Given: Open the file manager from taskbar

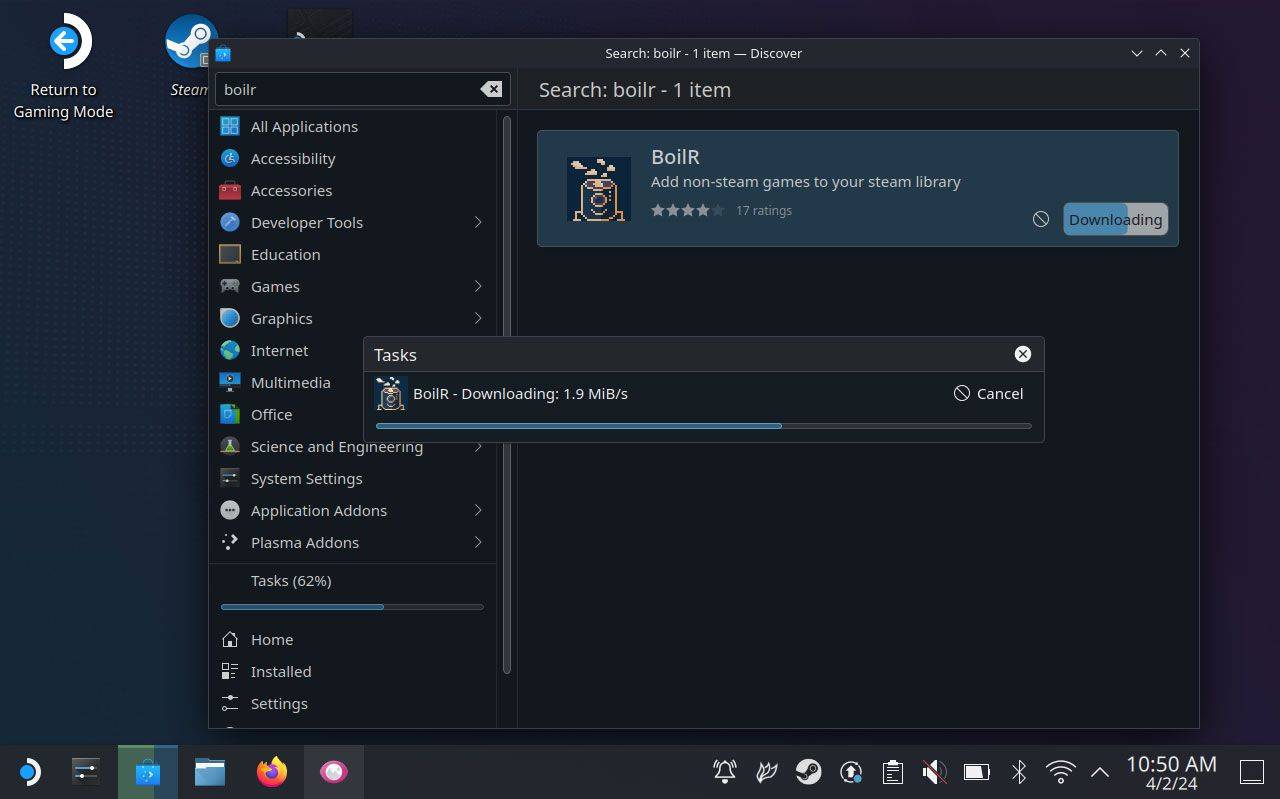Looking at the screenshot, I should (x=209, y=771).
